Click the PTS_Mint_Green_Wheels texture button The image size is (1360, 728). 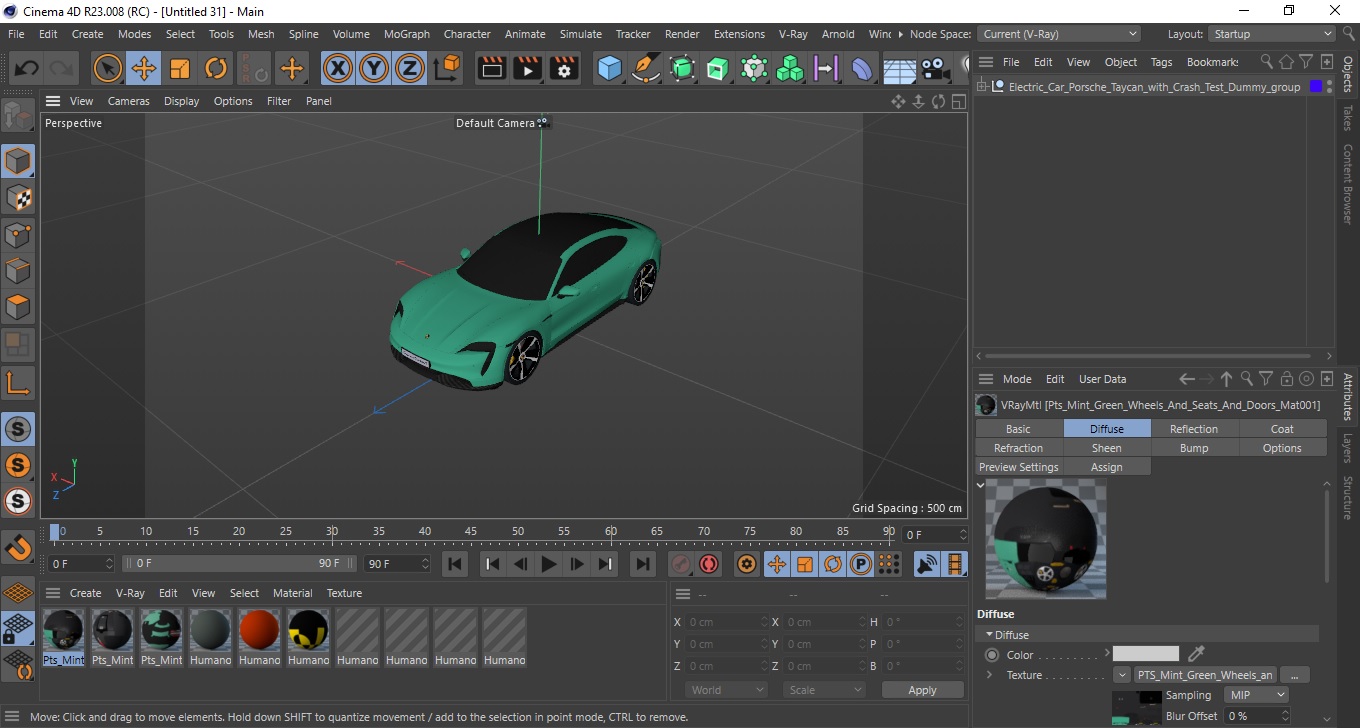tap(1205, 675)
